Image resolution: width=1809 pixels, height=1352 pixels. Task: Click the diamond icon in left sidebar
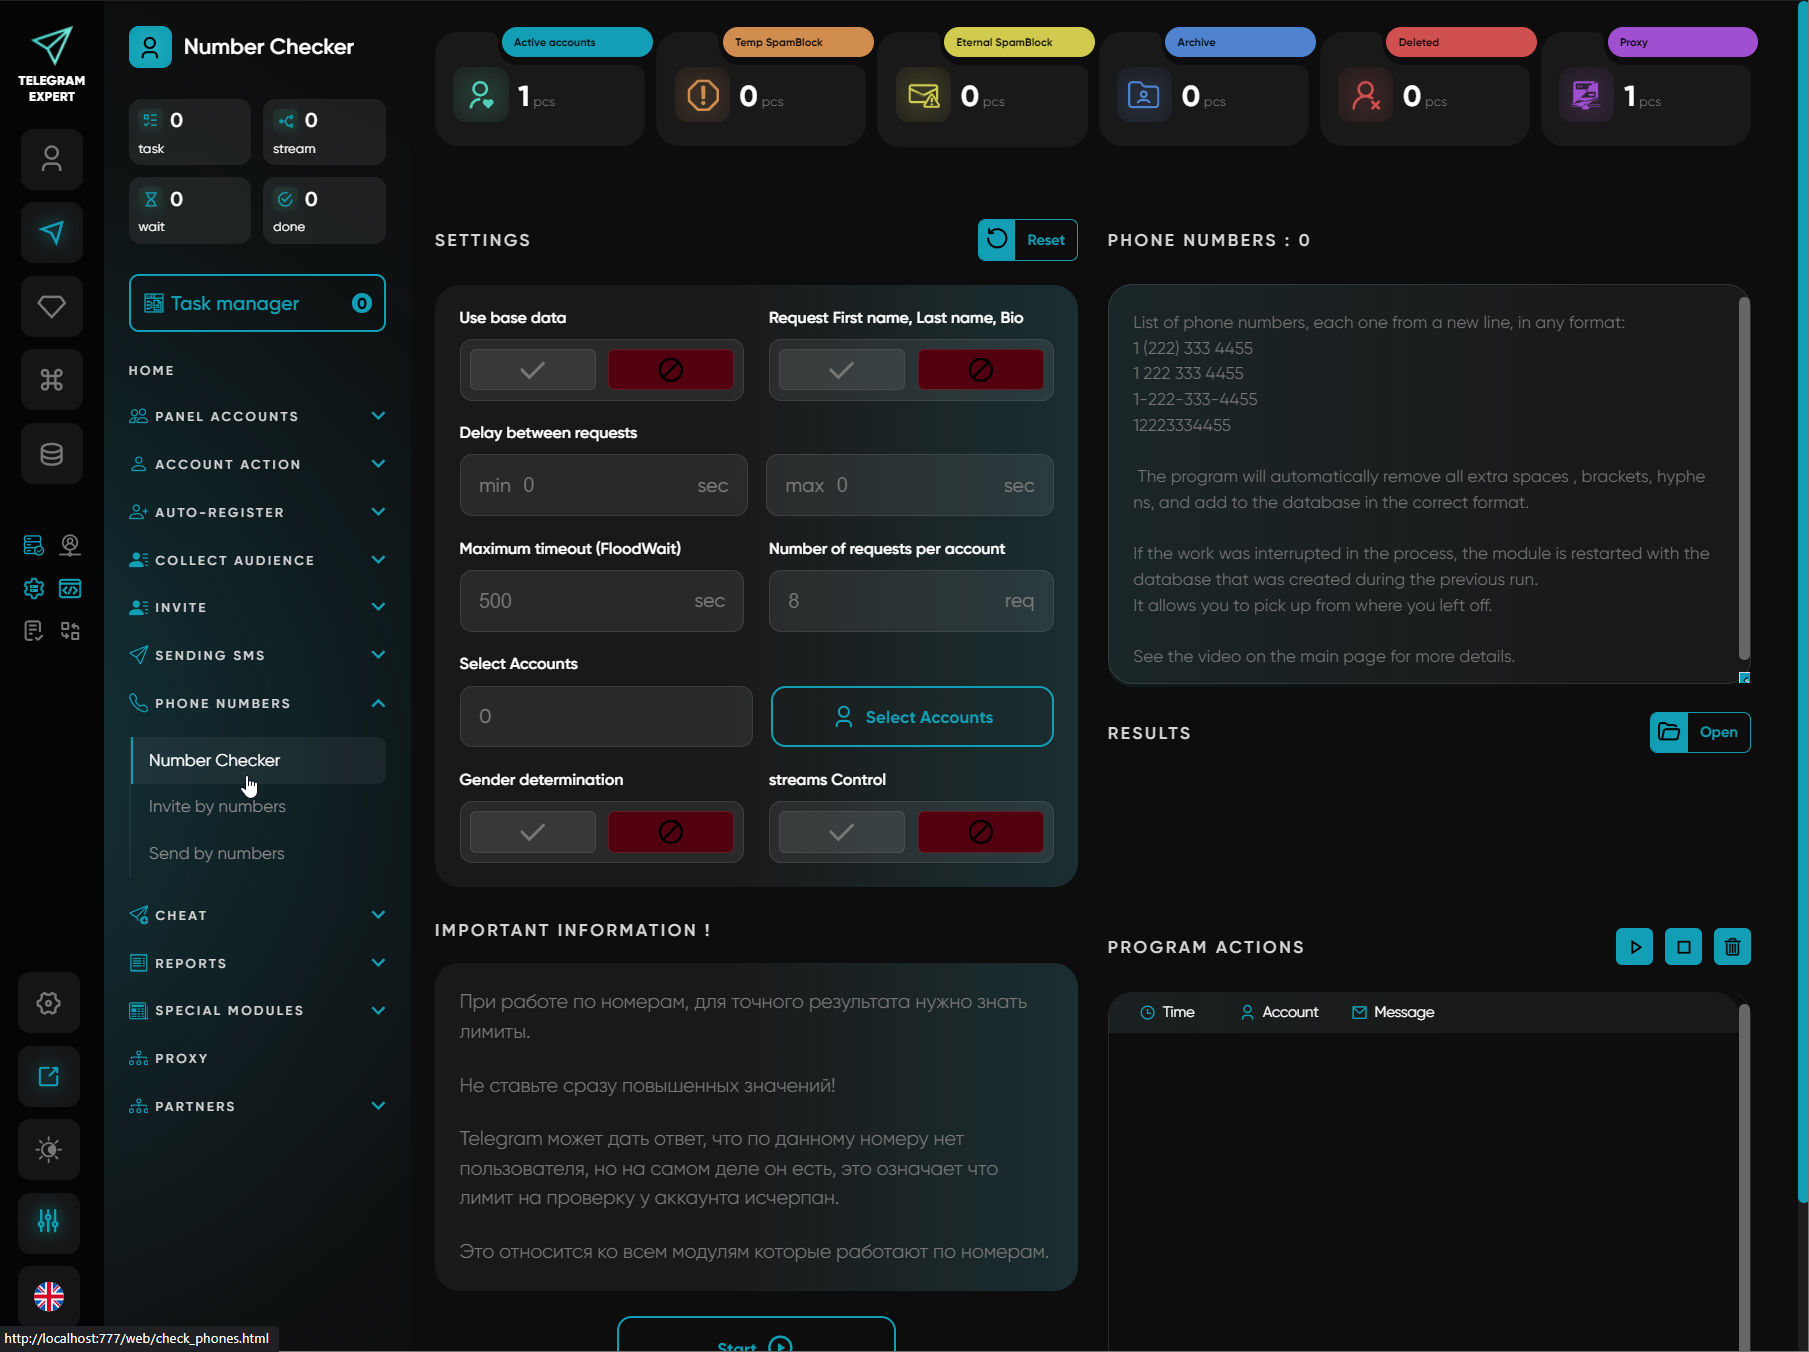coord(51,306)
